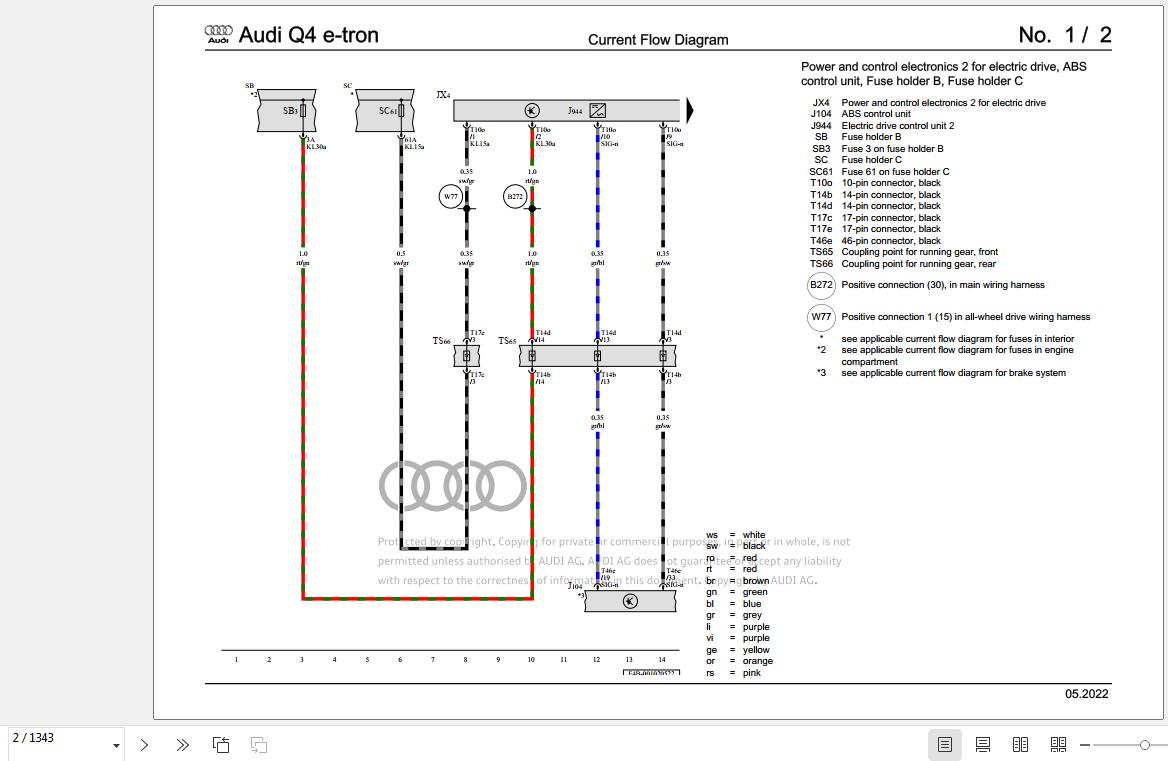Click 'Coupling point for running gear, front'
Viewport: 1168px width, 761px height.
click(x=920, y=252)
